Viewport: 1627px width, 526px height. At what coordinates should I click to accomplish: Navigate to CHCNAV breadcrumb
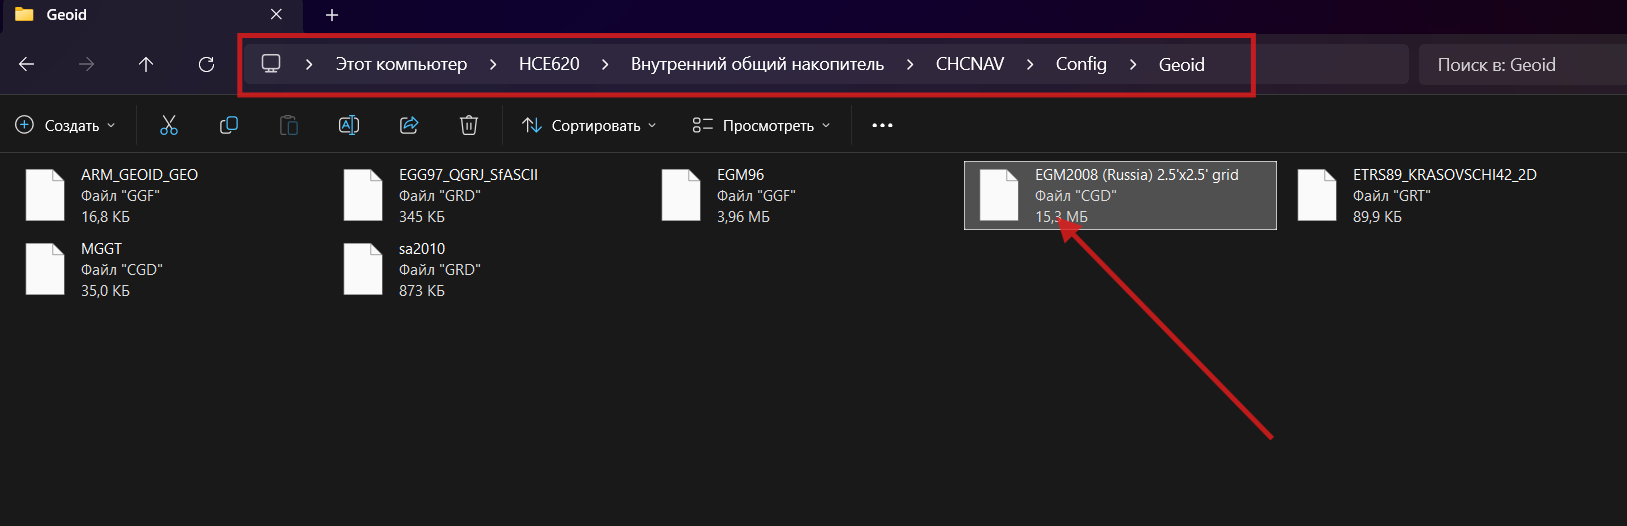point(970,64)
